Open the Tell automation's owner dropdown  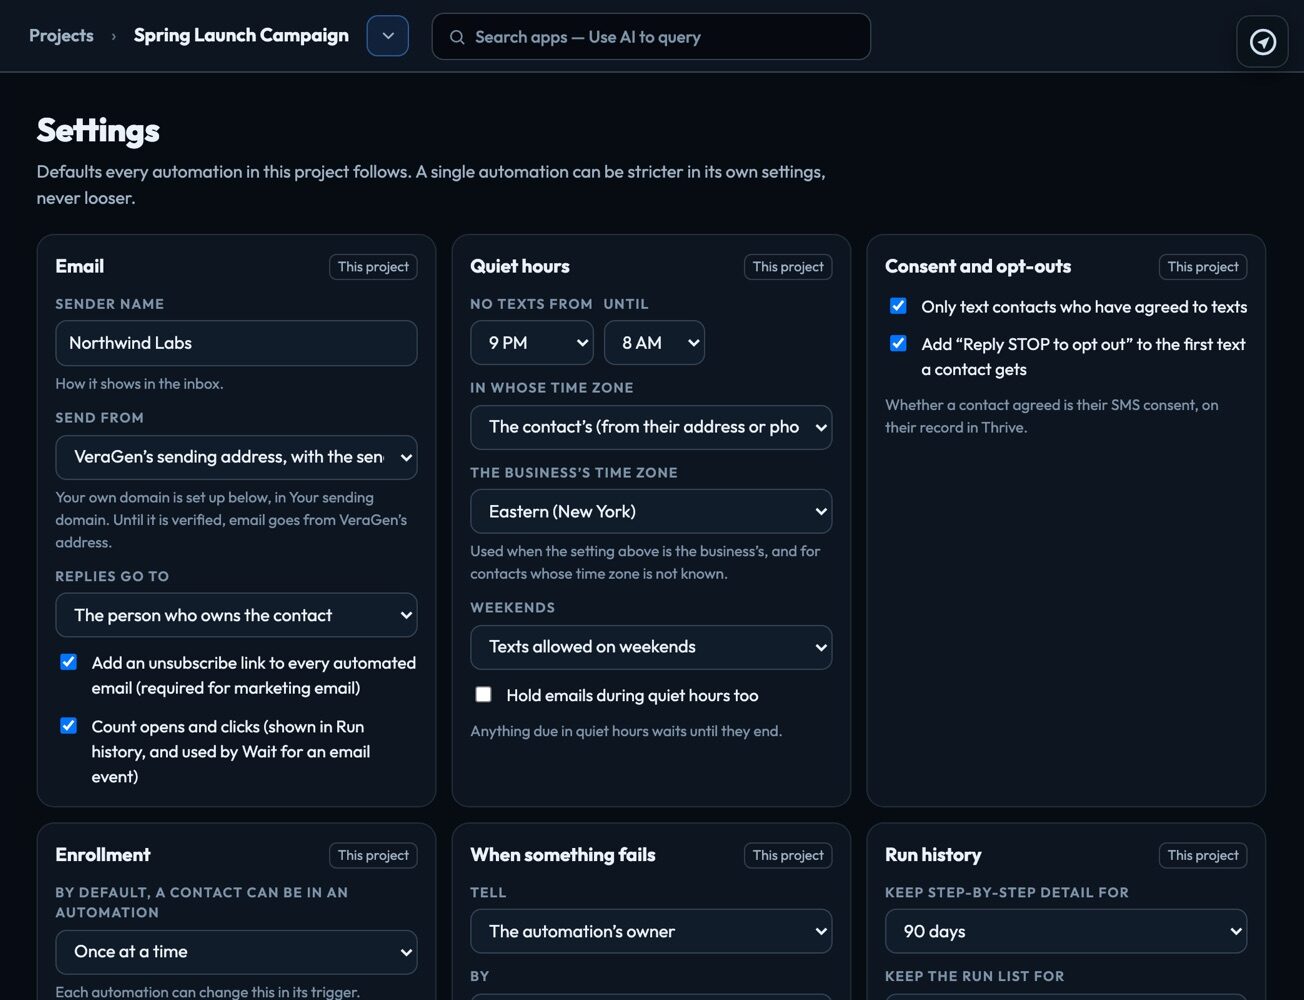[x=651, y=931]
